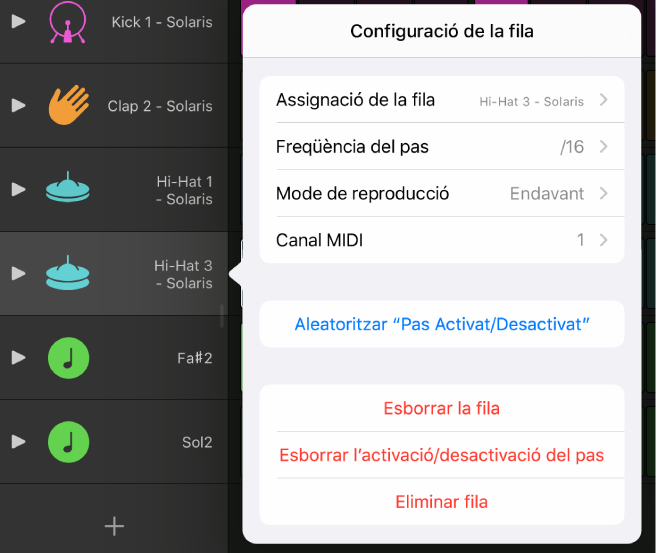
Task: Open Assignació de la fila options
Action: (x=442, y=100)
